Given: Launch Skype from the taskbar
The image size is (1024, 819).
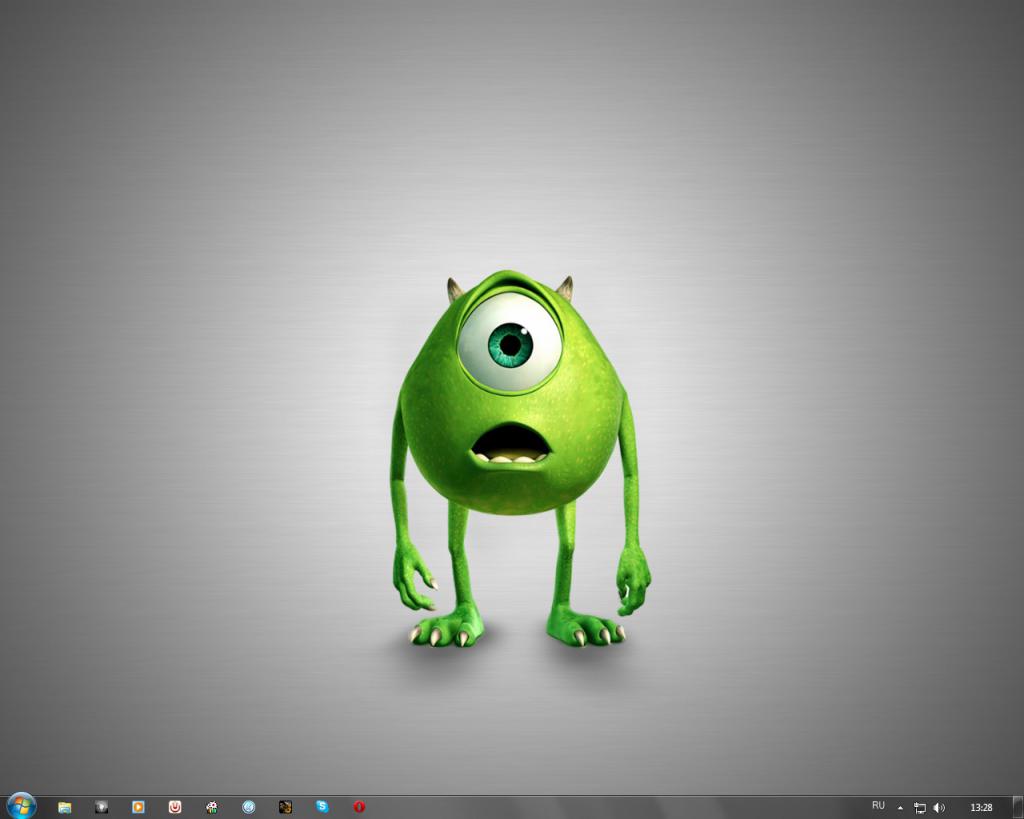Looking at the screenshot, I should point(322,807).
